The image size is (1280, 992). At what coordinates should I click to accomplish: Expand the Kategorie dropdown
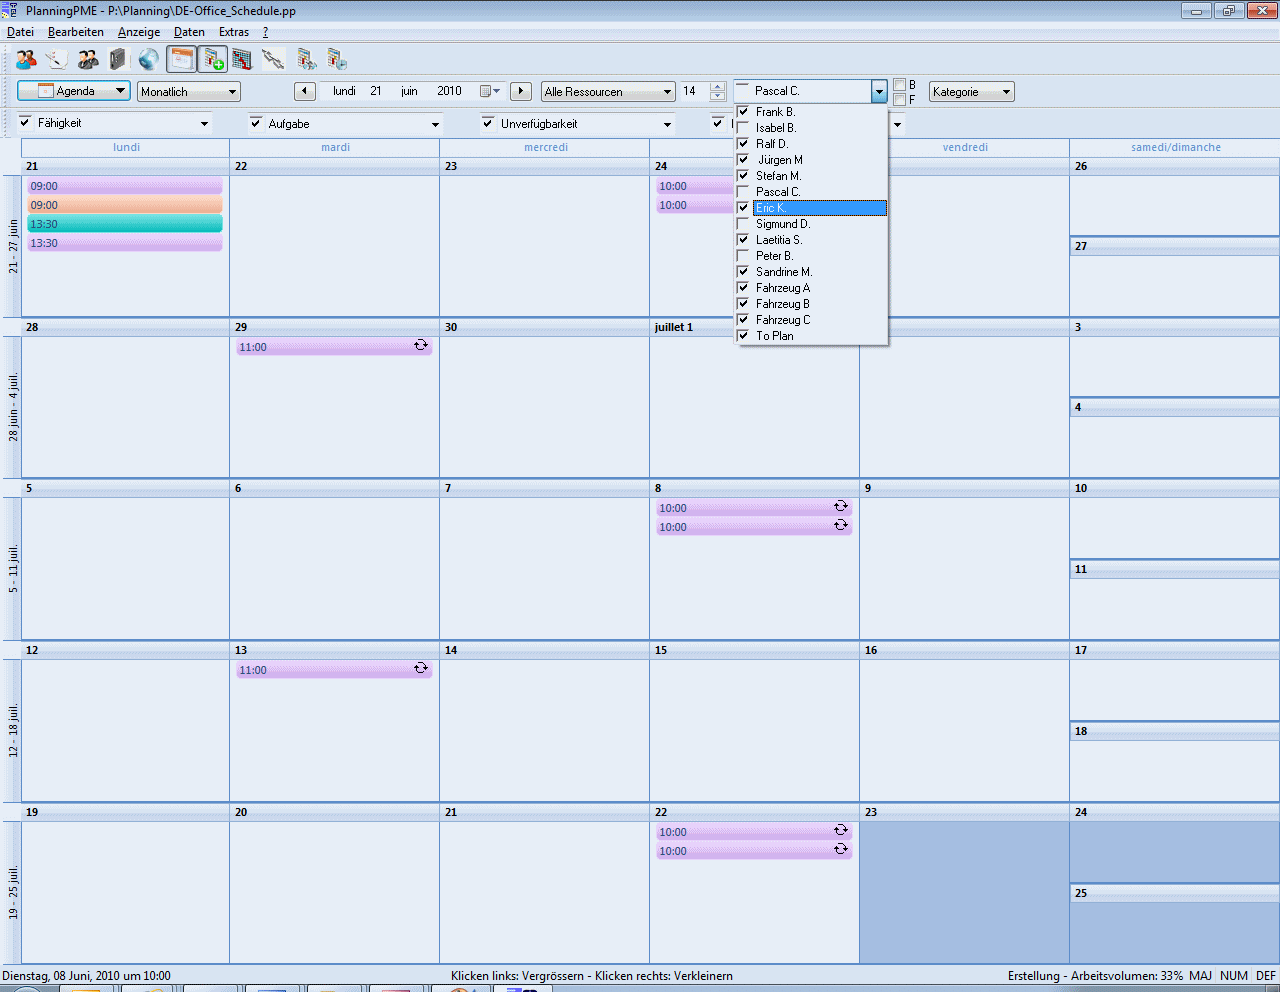coord(971,92)
